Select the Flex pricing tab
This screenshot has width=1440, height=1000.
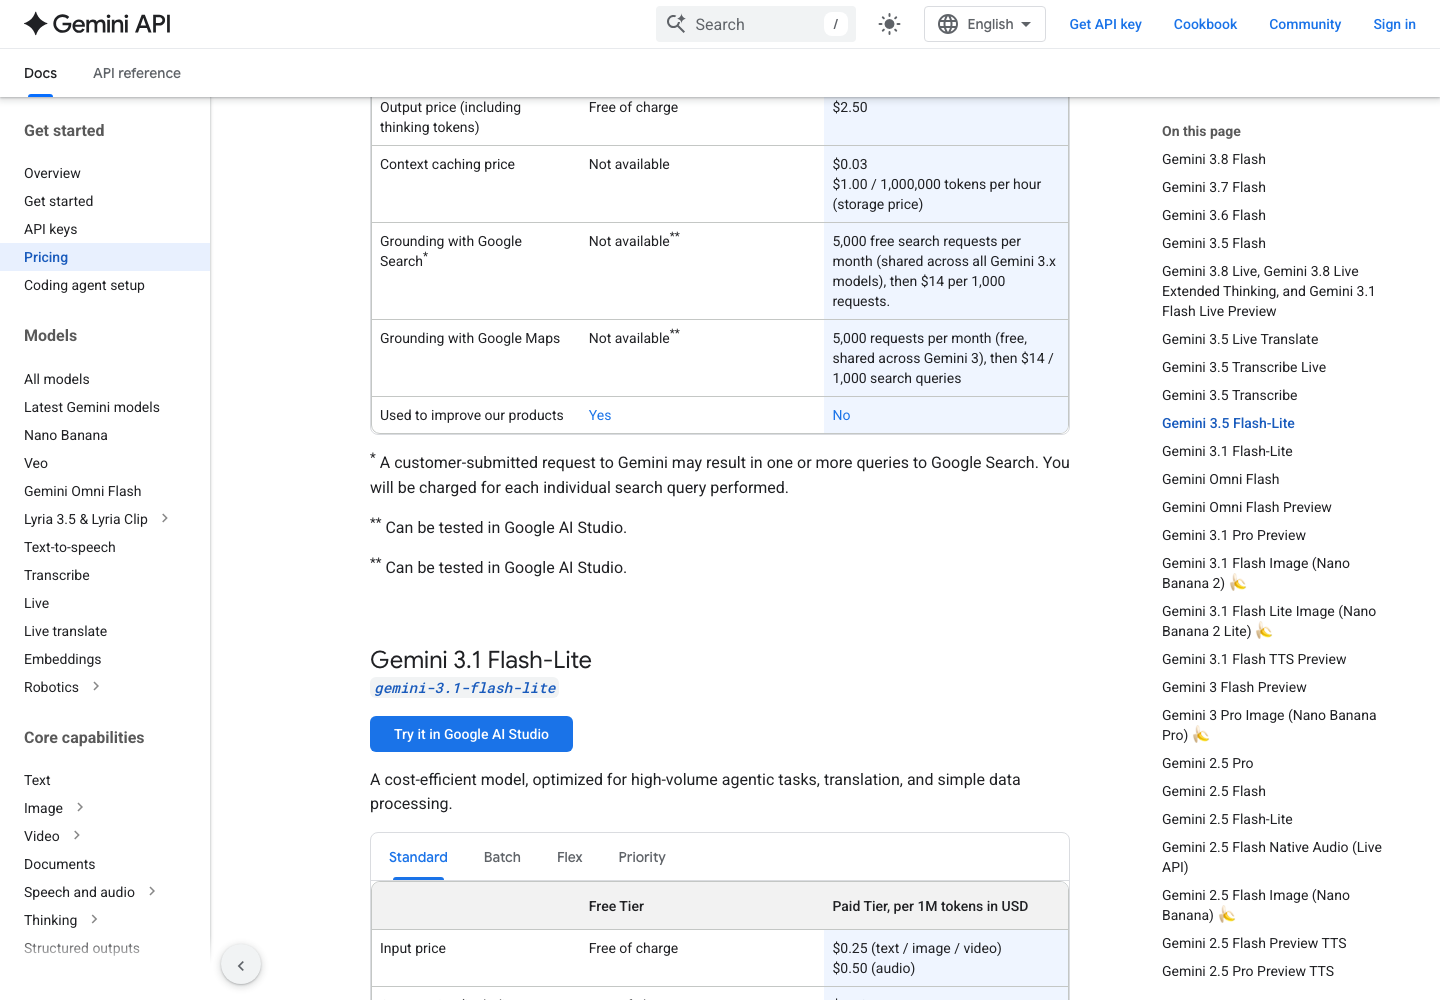[x=569, y=857]
